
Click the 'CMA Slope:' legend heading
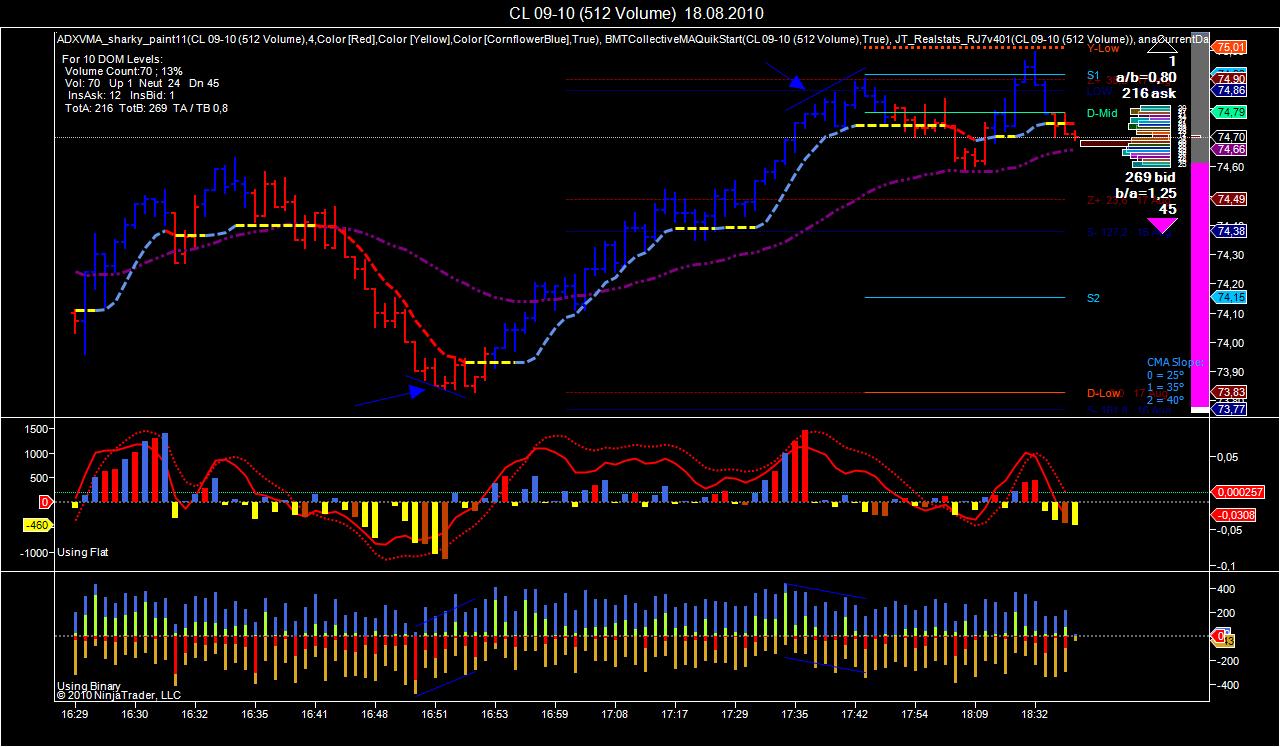pos(1176,362)
